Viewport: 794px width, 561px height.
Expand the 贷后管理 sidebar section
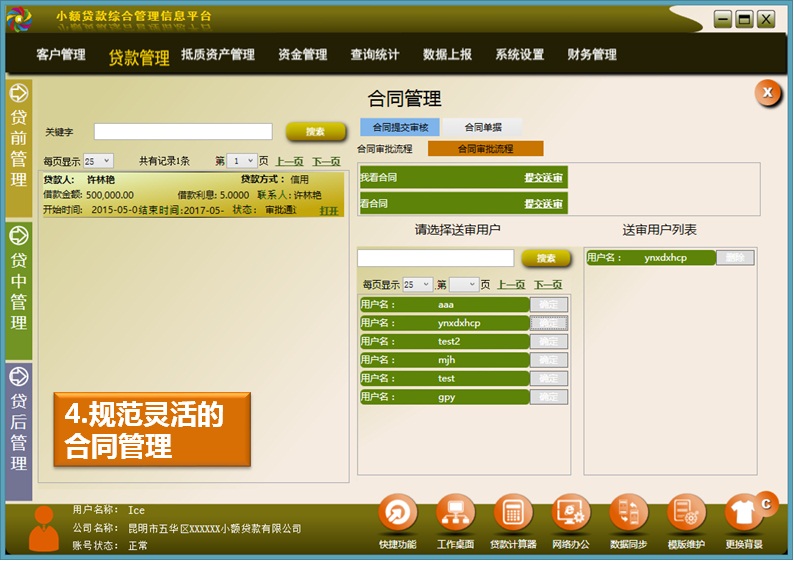coord(19,420)
